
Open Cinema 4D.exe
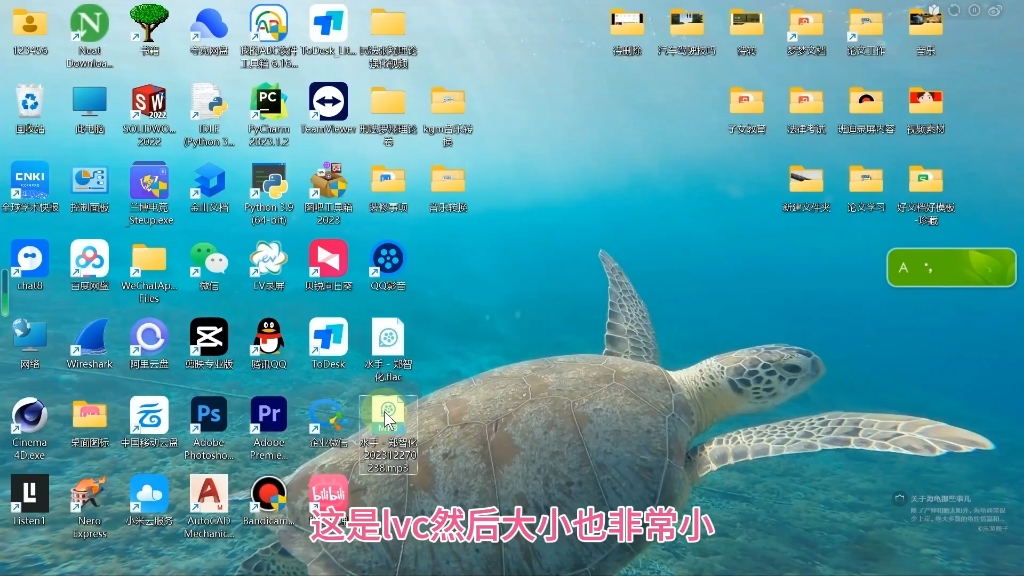coord(29,413)
